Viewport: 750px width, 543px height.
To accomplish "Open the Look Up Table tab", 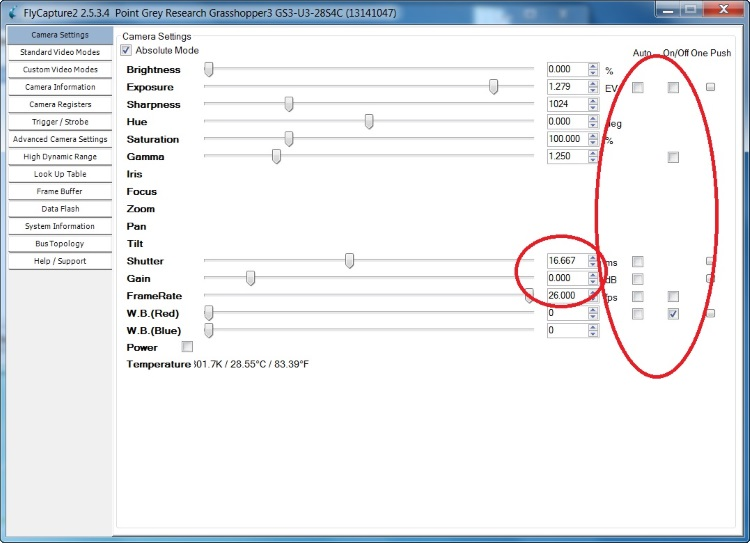I will point(60,174).
